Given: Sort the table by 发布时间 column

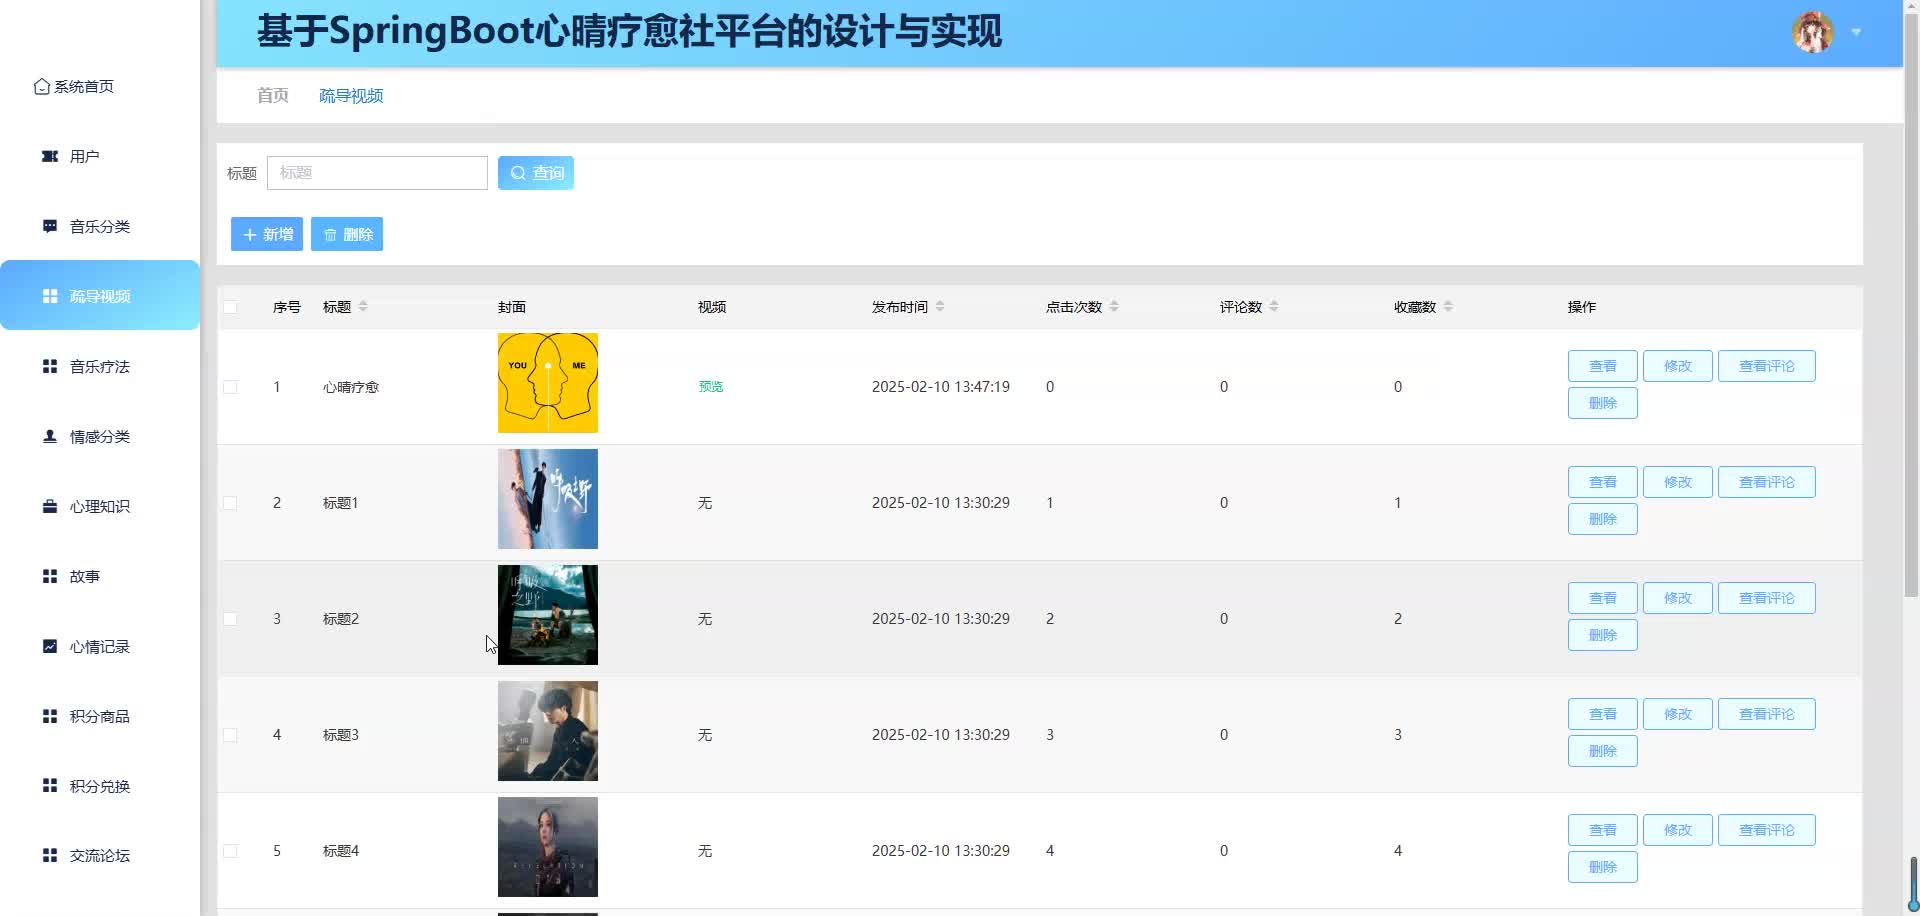Looking at the screenshot, I should 940,306.
